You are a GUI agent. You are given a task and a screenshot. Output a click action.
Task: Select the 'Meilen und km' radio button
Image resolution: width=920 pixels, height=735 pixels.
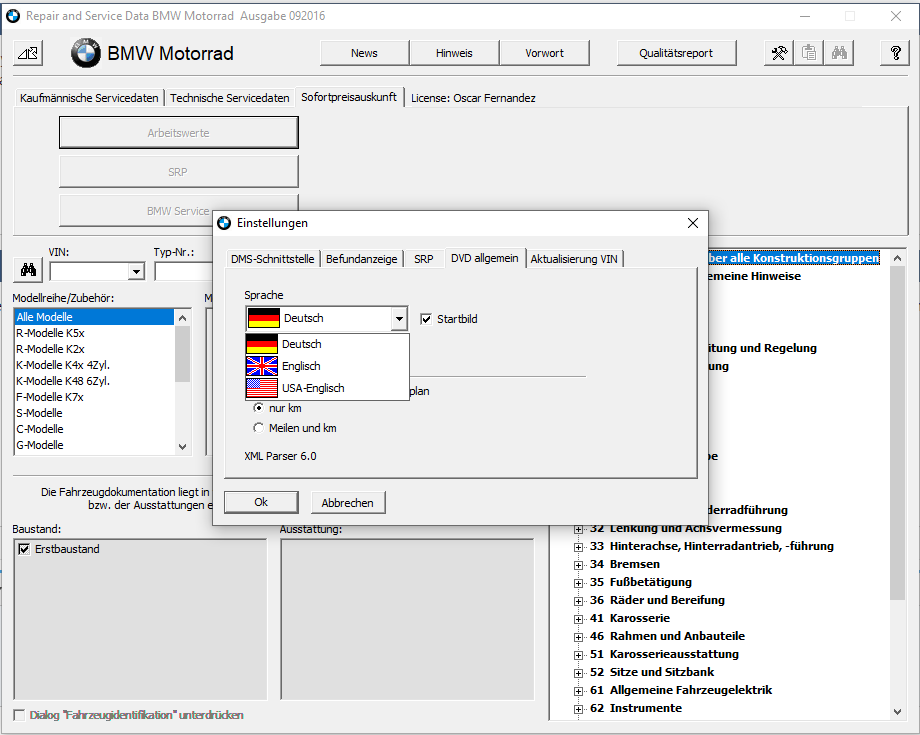pyautogui.click(x=259, y=428)
